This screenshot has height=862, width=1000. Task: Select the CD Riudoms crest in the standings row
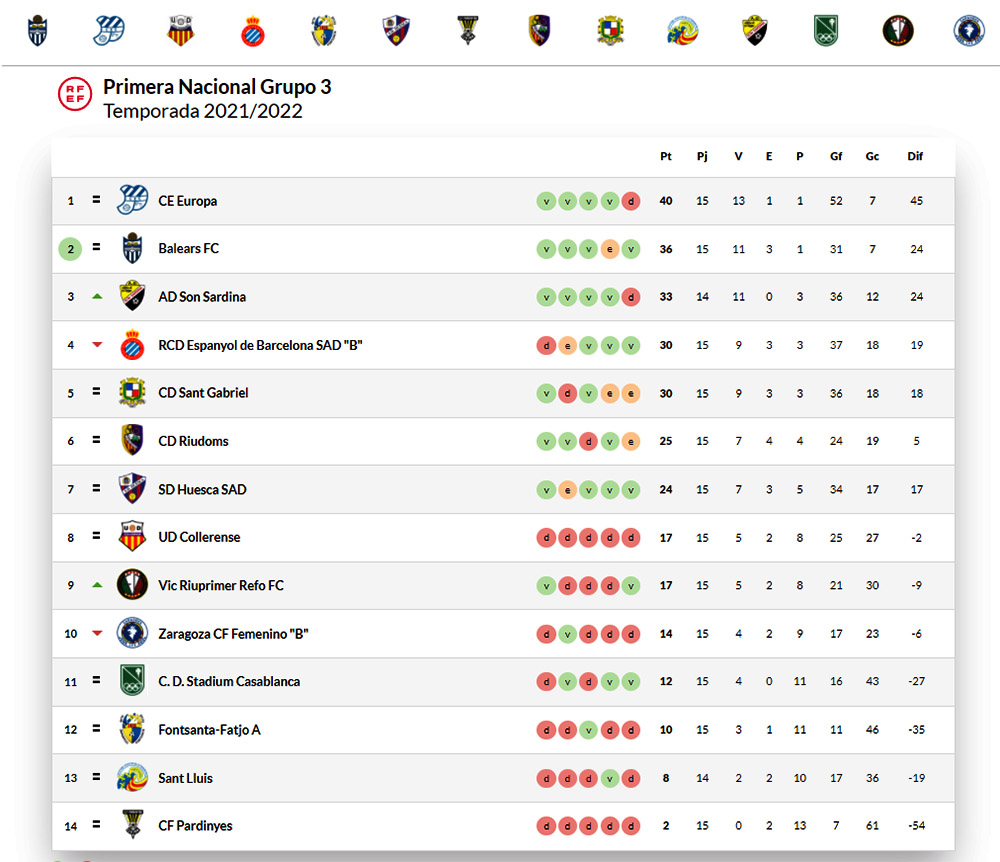tap(133, 441)
